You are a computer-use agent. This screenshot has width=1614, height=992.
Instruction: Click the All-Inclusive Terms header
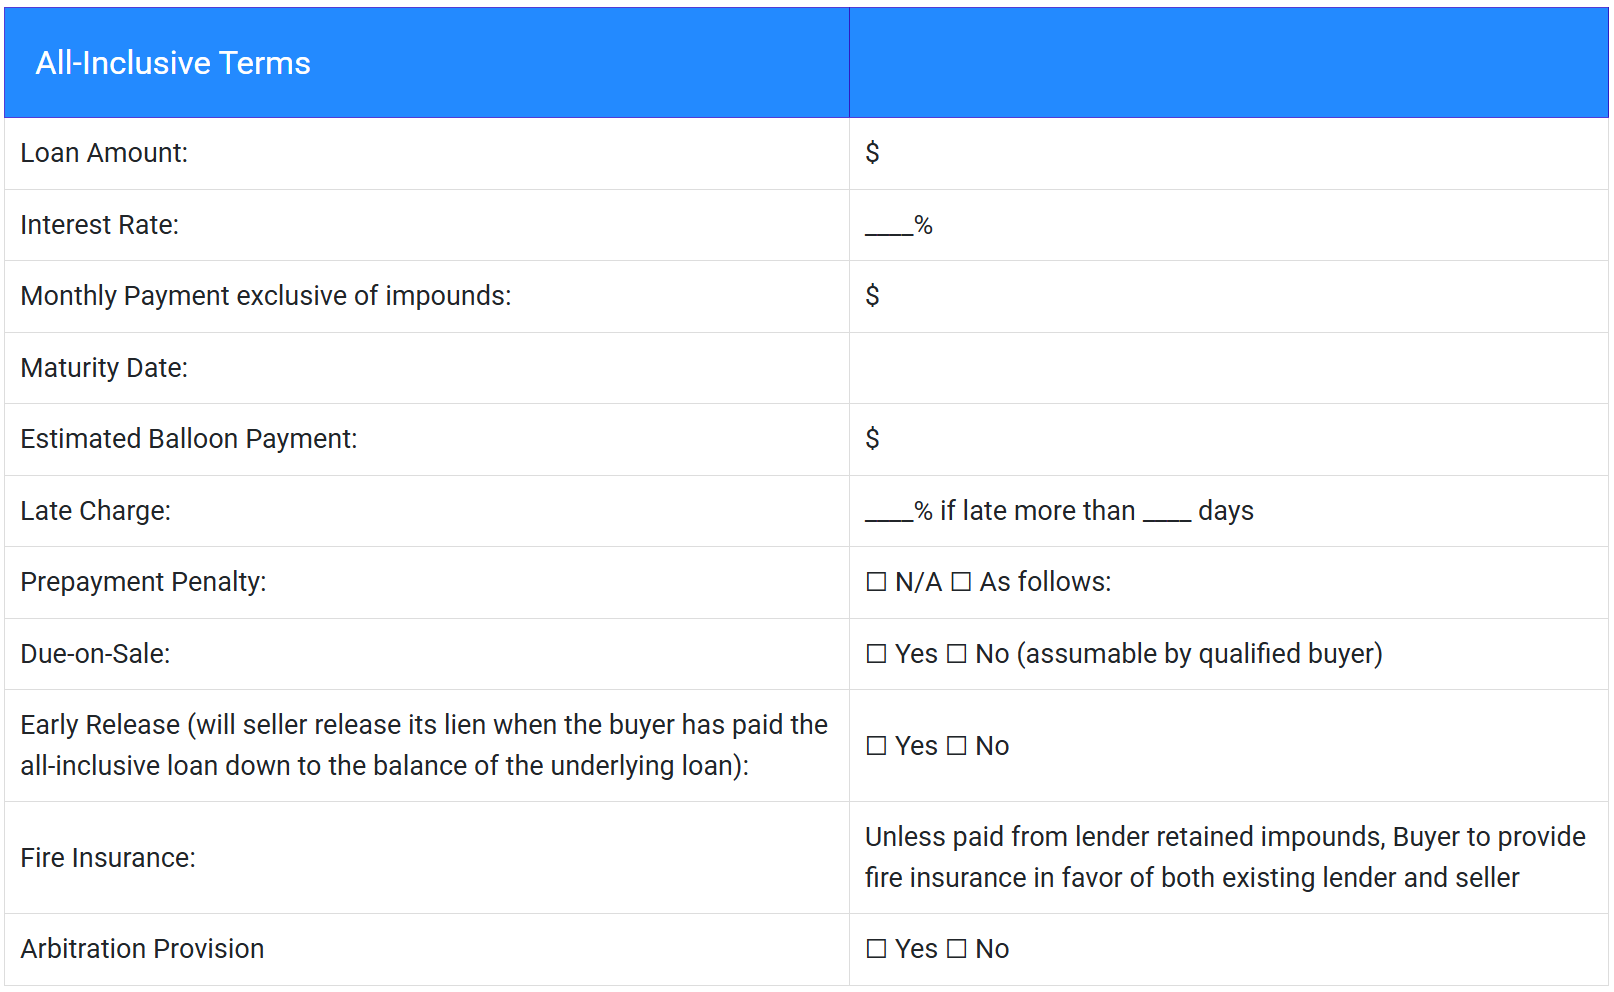tap(173, 63)
